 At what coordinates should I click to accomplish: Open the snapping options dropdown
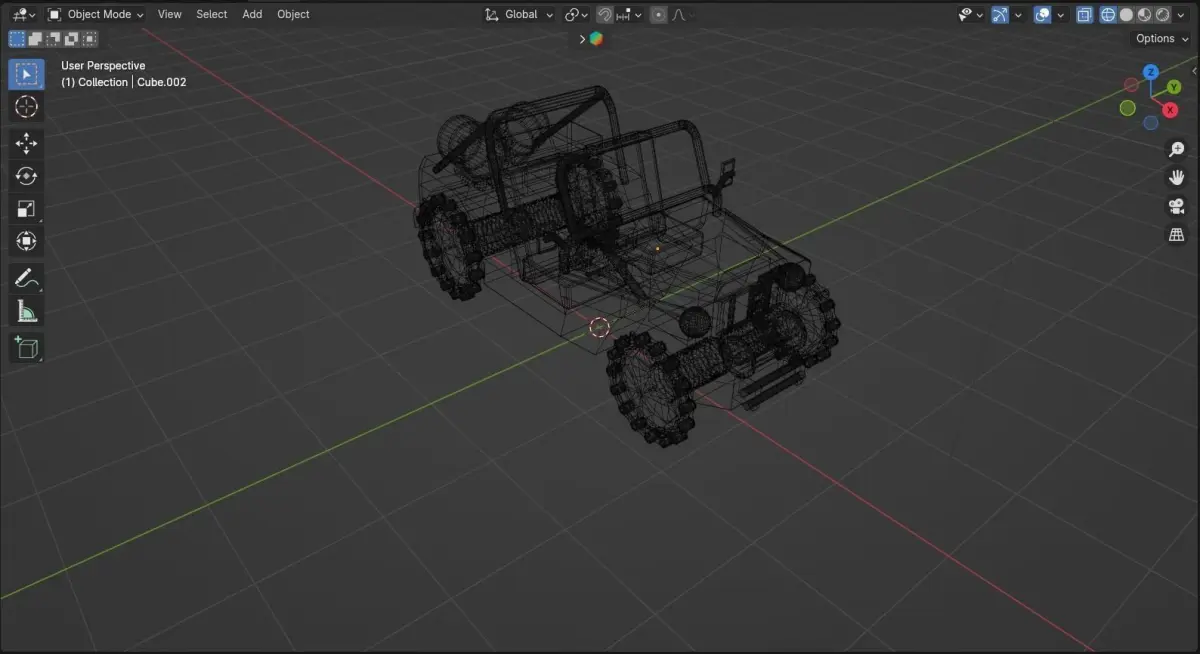point(629,15)
